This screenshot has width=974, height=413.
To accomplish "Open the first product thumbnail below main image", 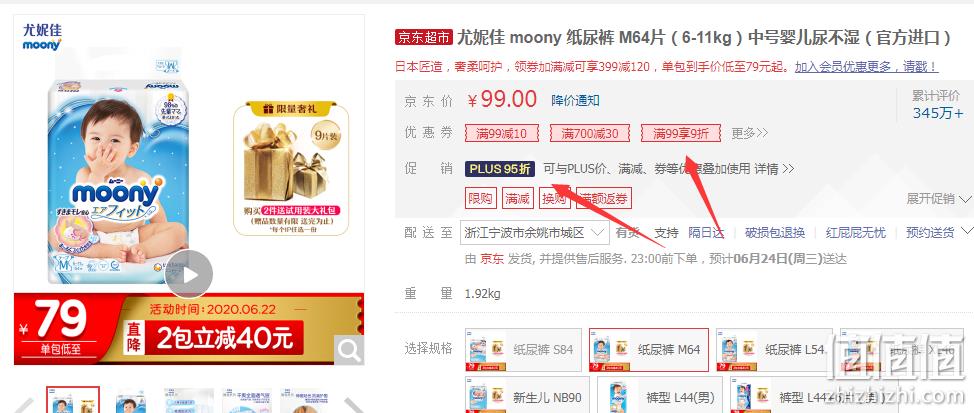I will 73,400.
